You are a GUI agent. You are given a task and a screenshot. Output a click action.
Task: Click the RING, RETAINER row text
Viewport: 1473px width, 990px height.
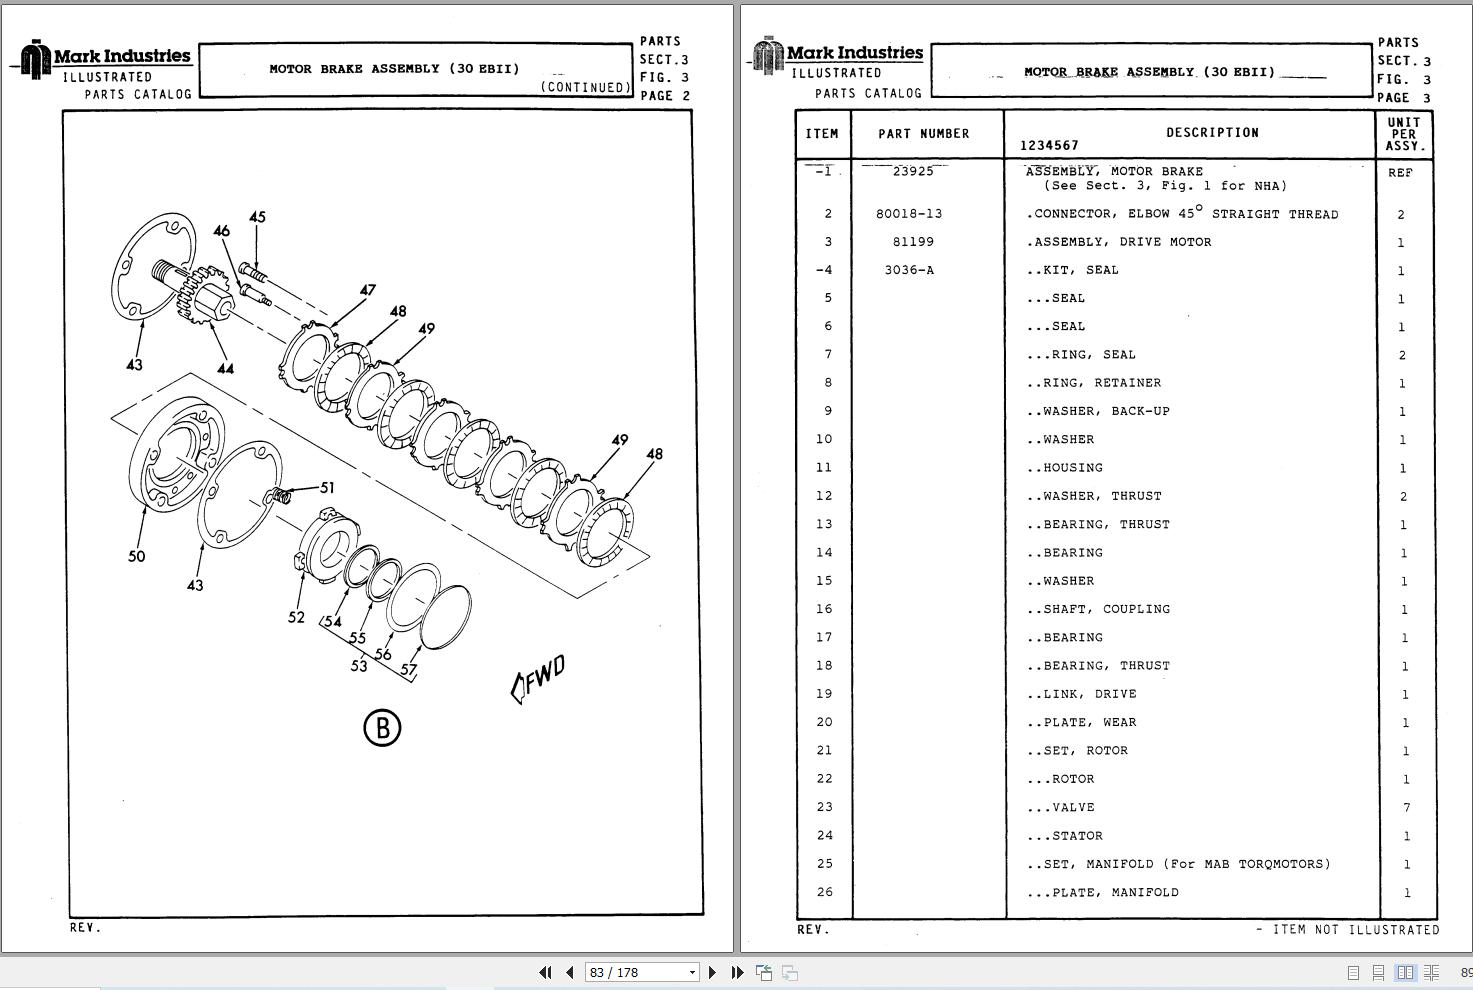[1093, 382]
